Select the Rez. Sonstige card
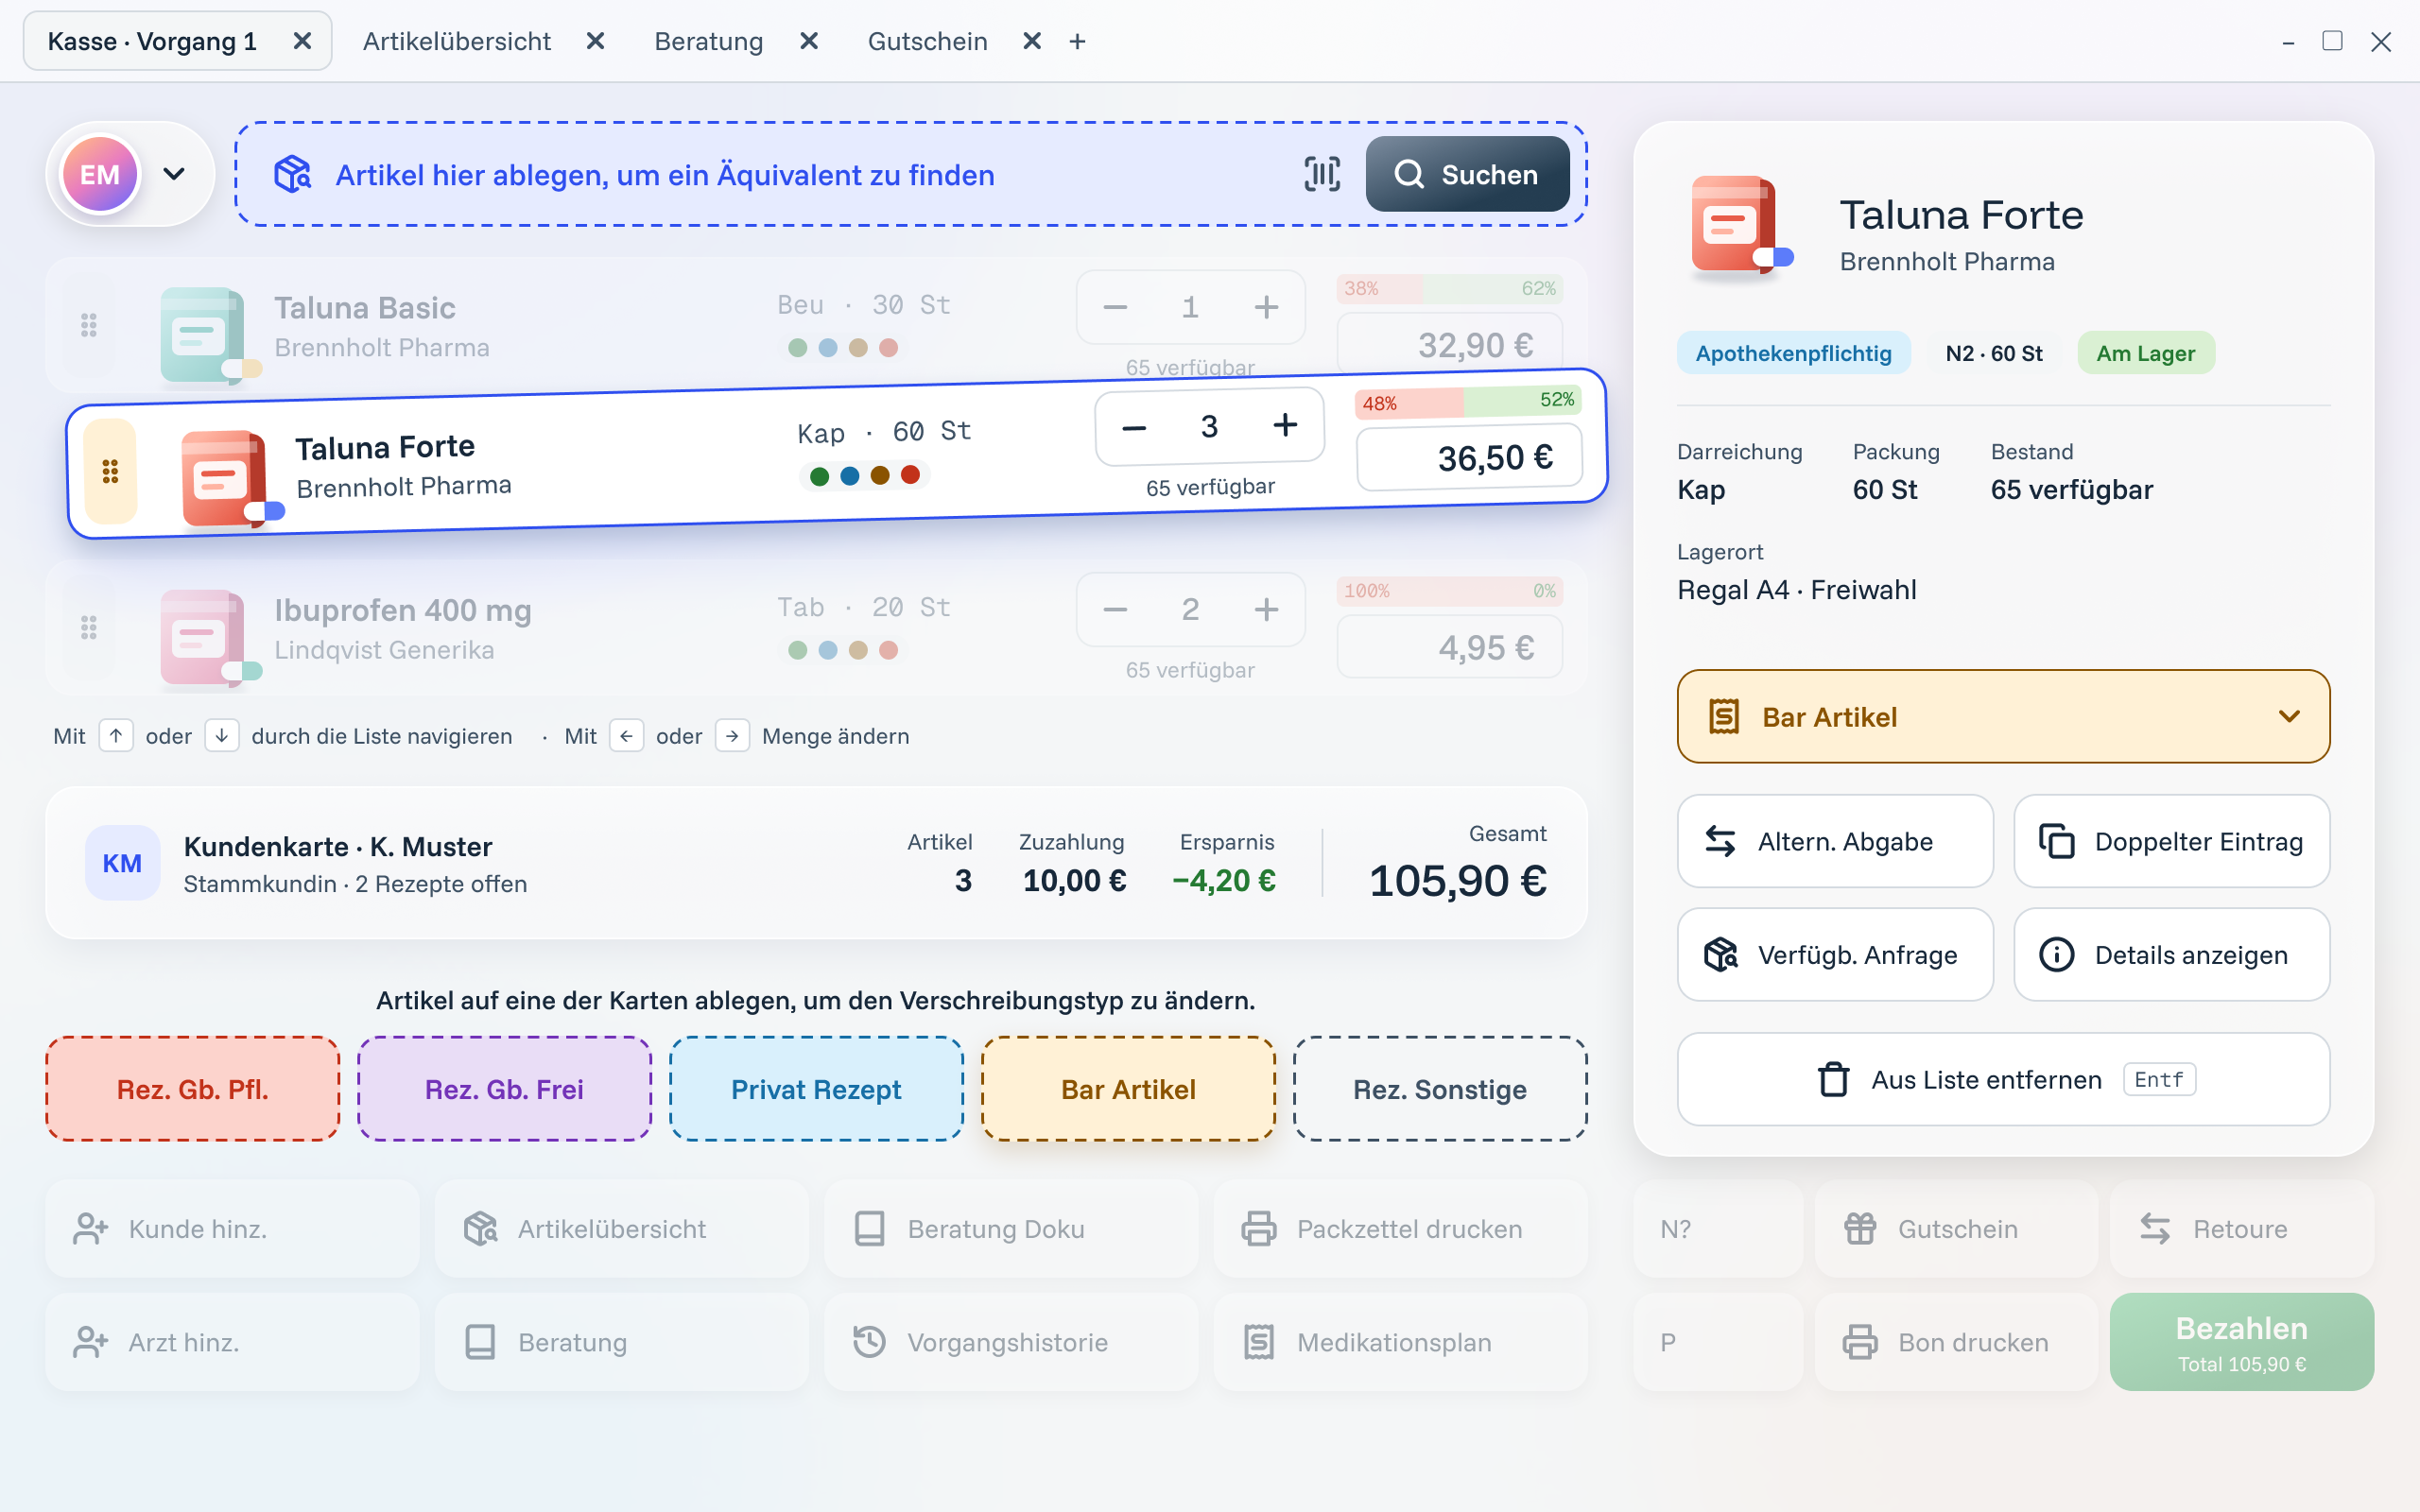2420x1512 pixels. tap(1440, 1089)
